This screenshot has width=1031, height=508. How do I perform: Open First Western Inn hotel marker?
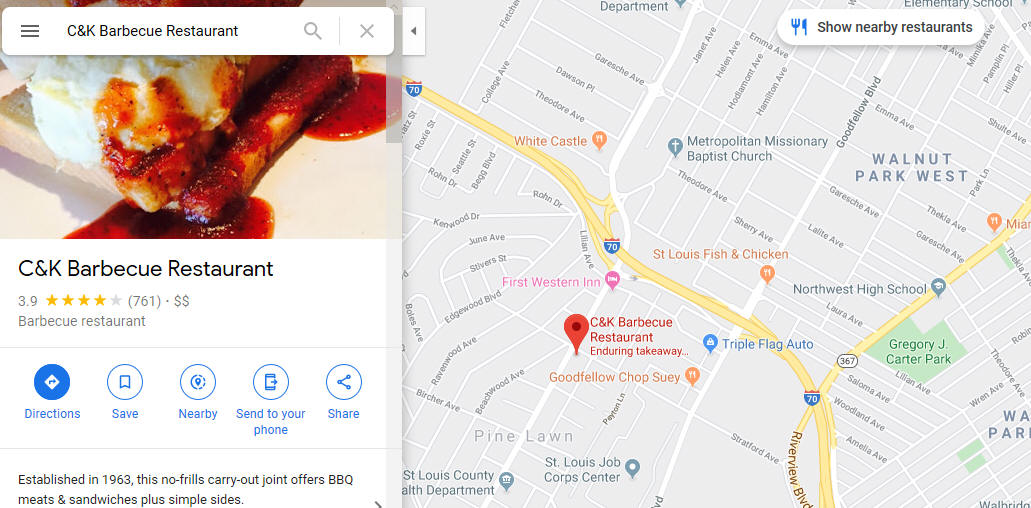coord(612,280)
